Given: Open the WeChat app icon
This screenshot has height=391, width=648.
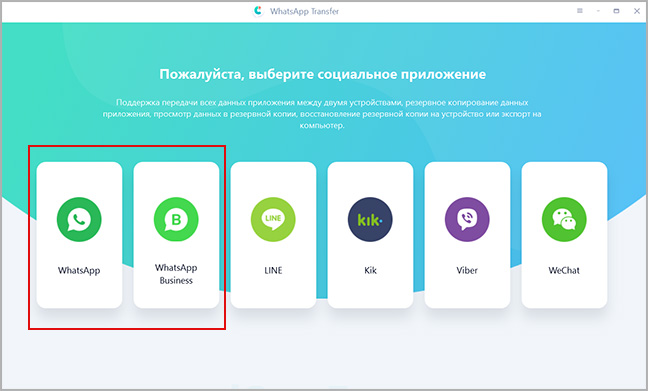Looking at the screenshot, I should (564, 219).
